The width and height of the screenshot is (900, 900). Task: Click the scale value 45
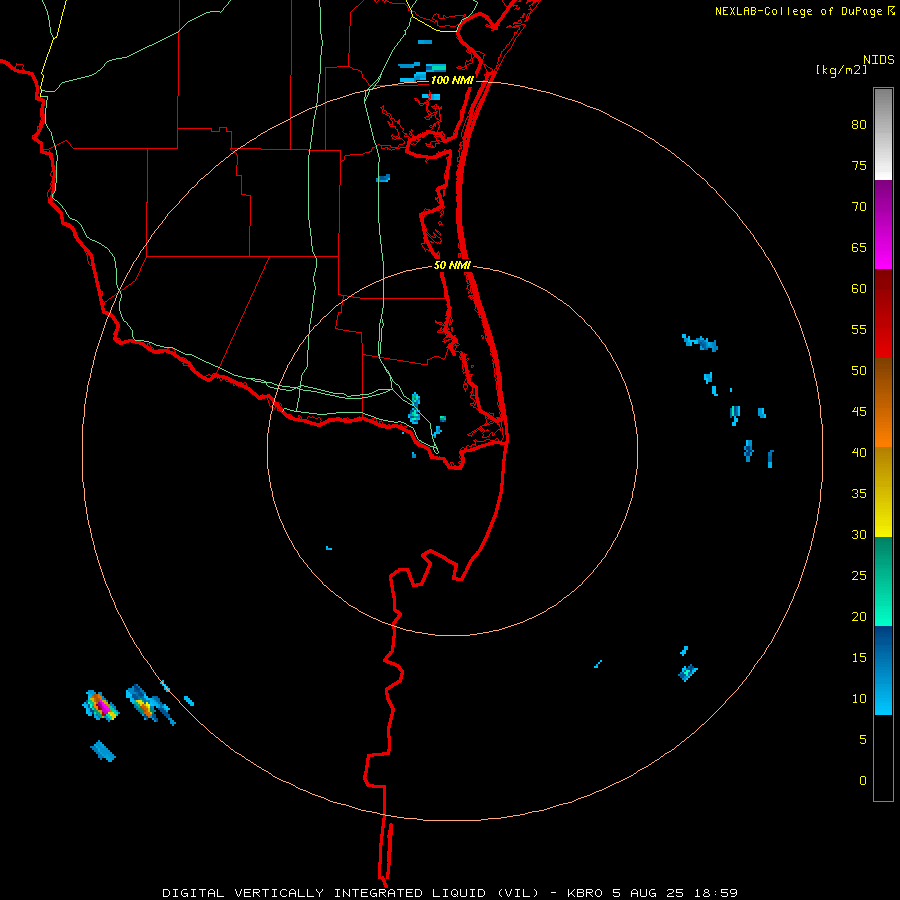[859, 412]
